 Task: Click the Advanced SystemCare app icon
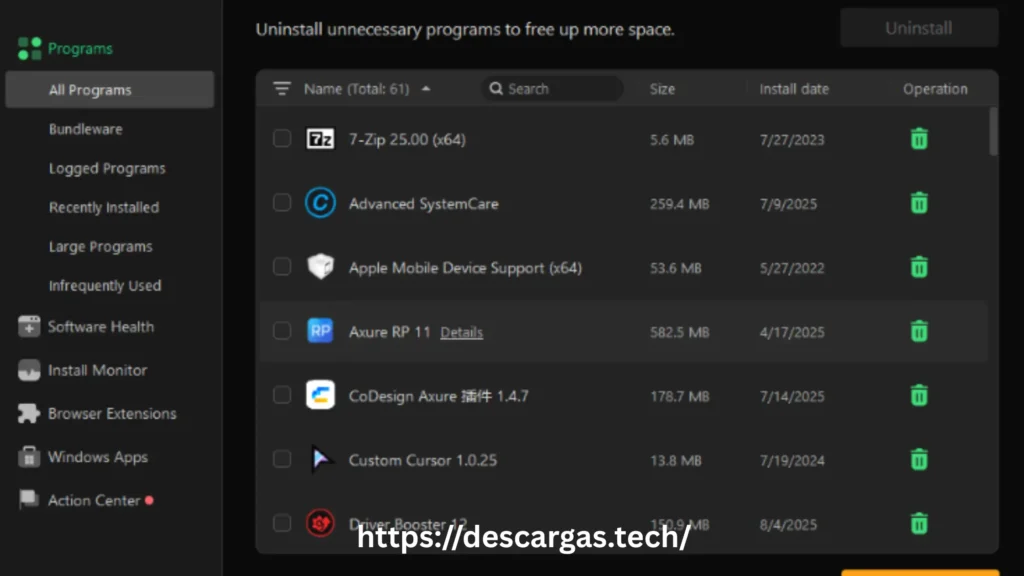point(320,203)
